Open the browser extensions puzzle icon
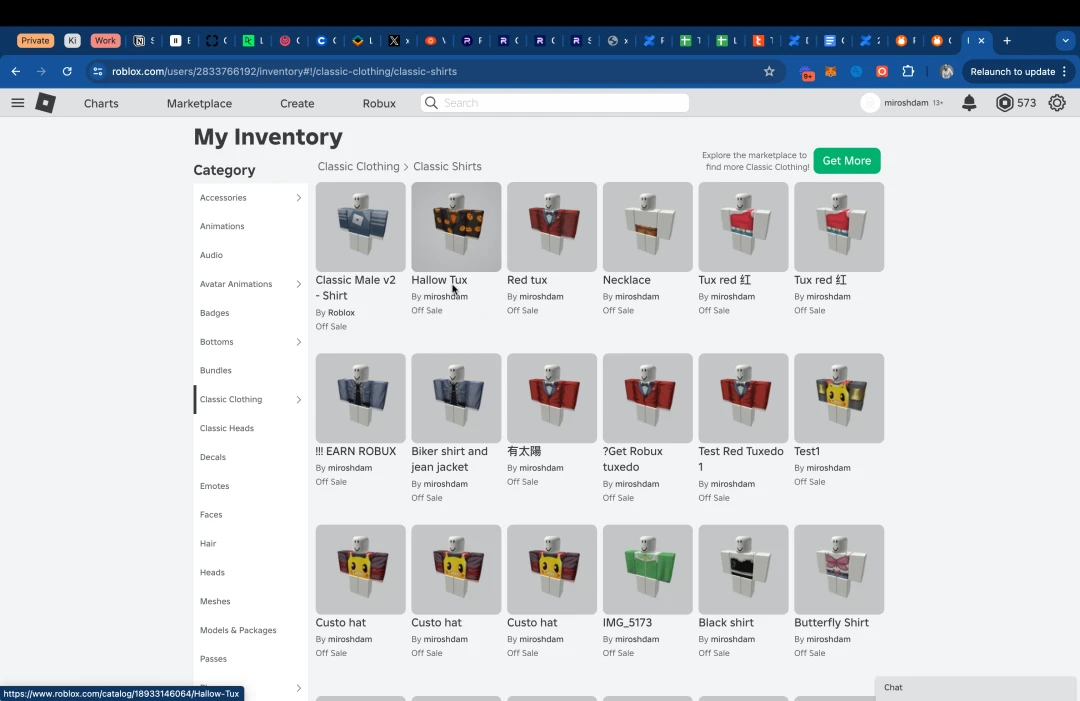The width and height of the screenshot is (1080, 701). coord(908,71)
